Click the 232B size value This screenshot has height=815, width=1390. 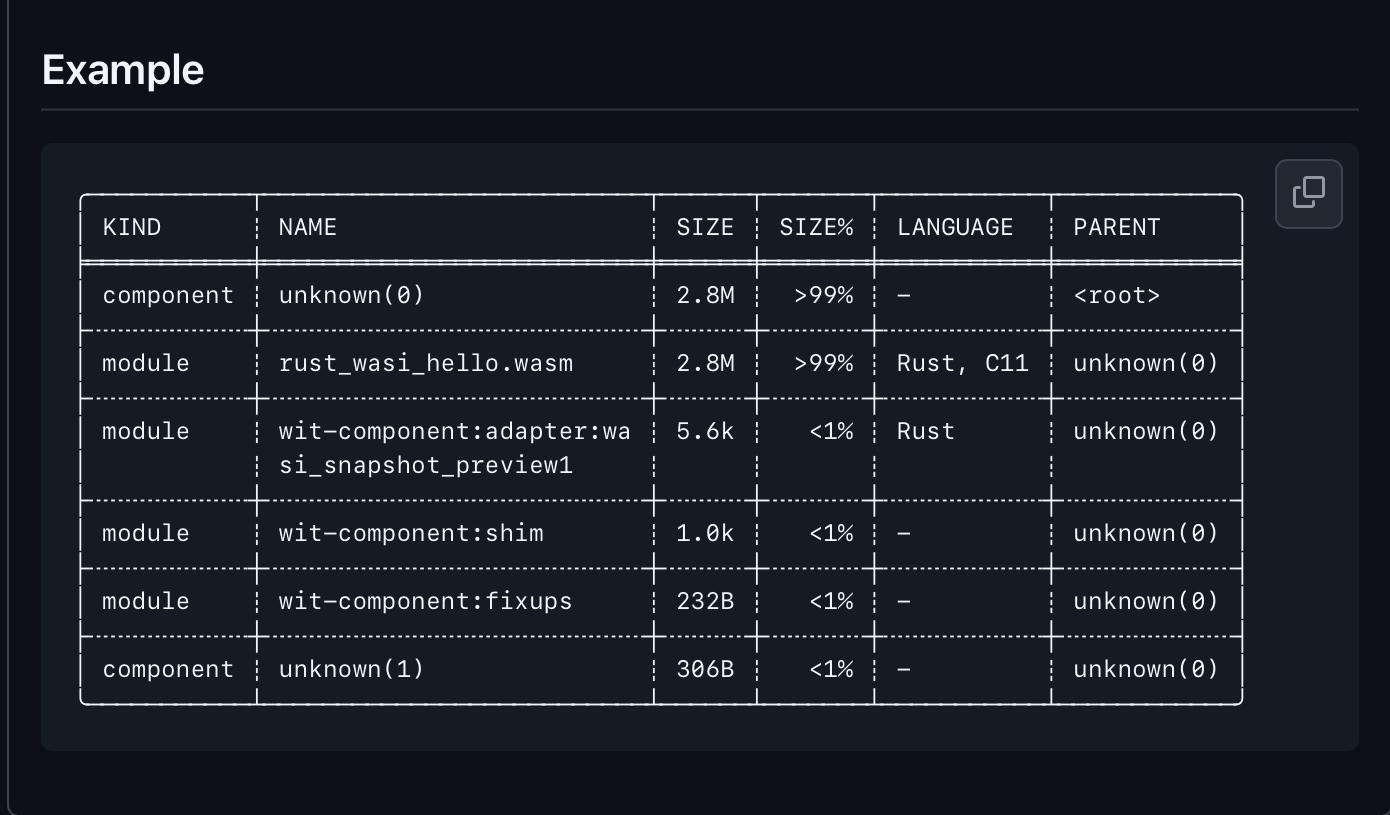click(x=705, y=601)
